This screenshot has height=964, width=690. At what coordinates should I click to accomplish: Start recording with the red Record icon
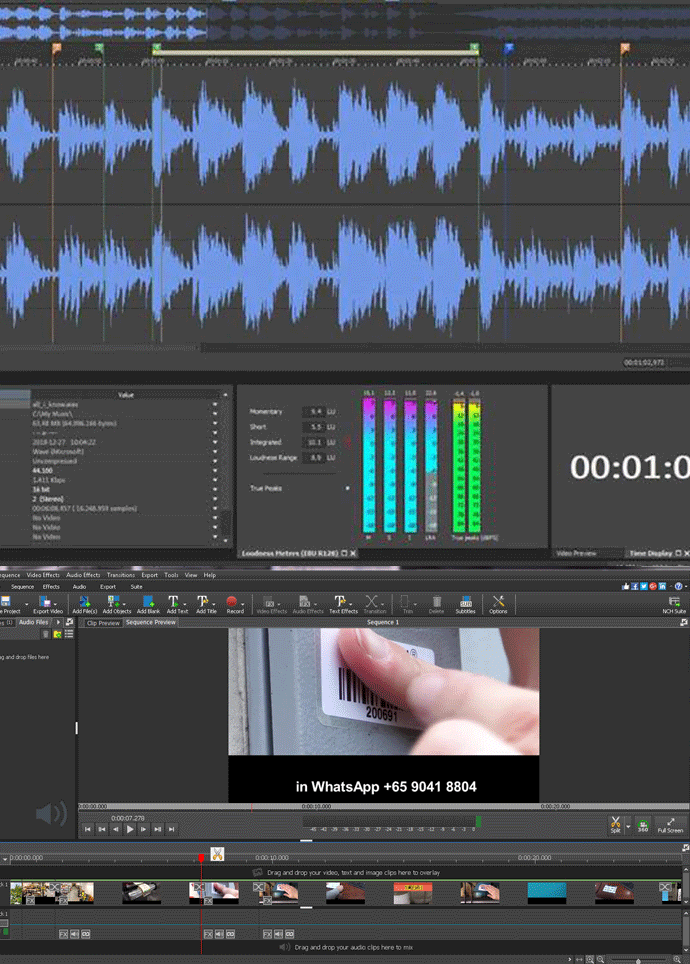click(231, 601)
